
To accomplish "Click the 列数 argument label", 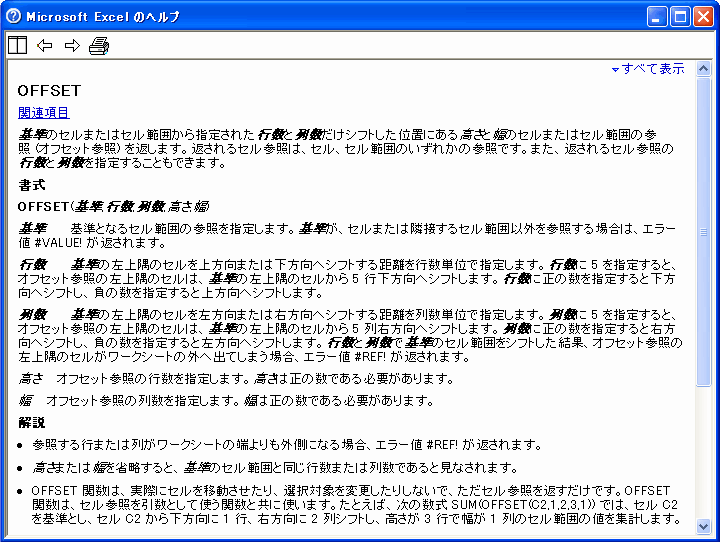I will 33,315.
